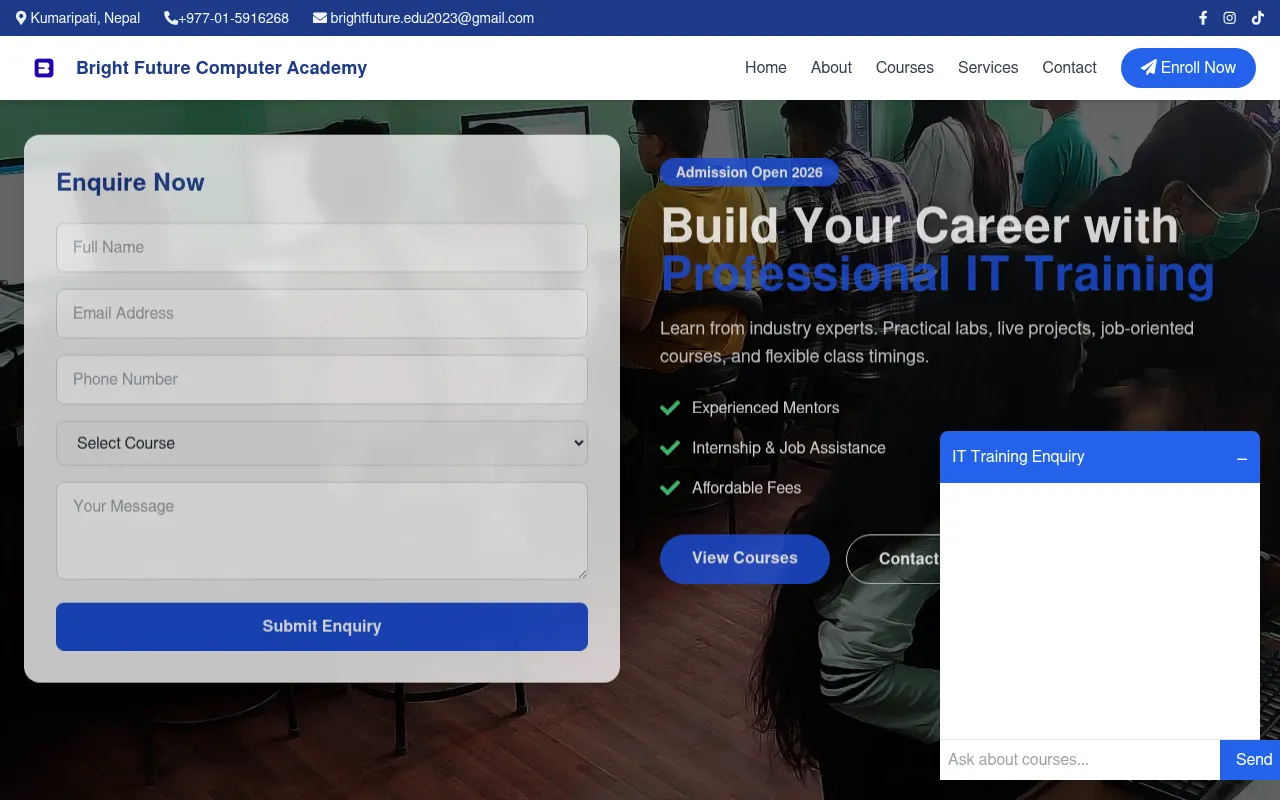The height and width of the screenshot is (800, 1280).
Task: Click checkmark beside Experienced Mentors
Action: coord(670,408)
